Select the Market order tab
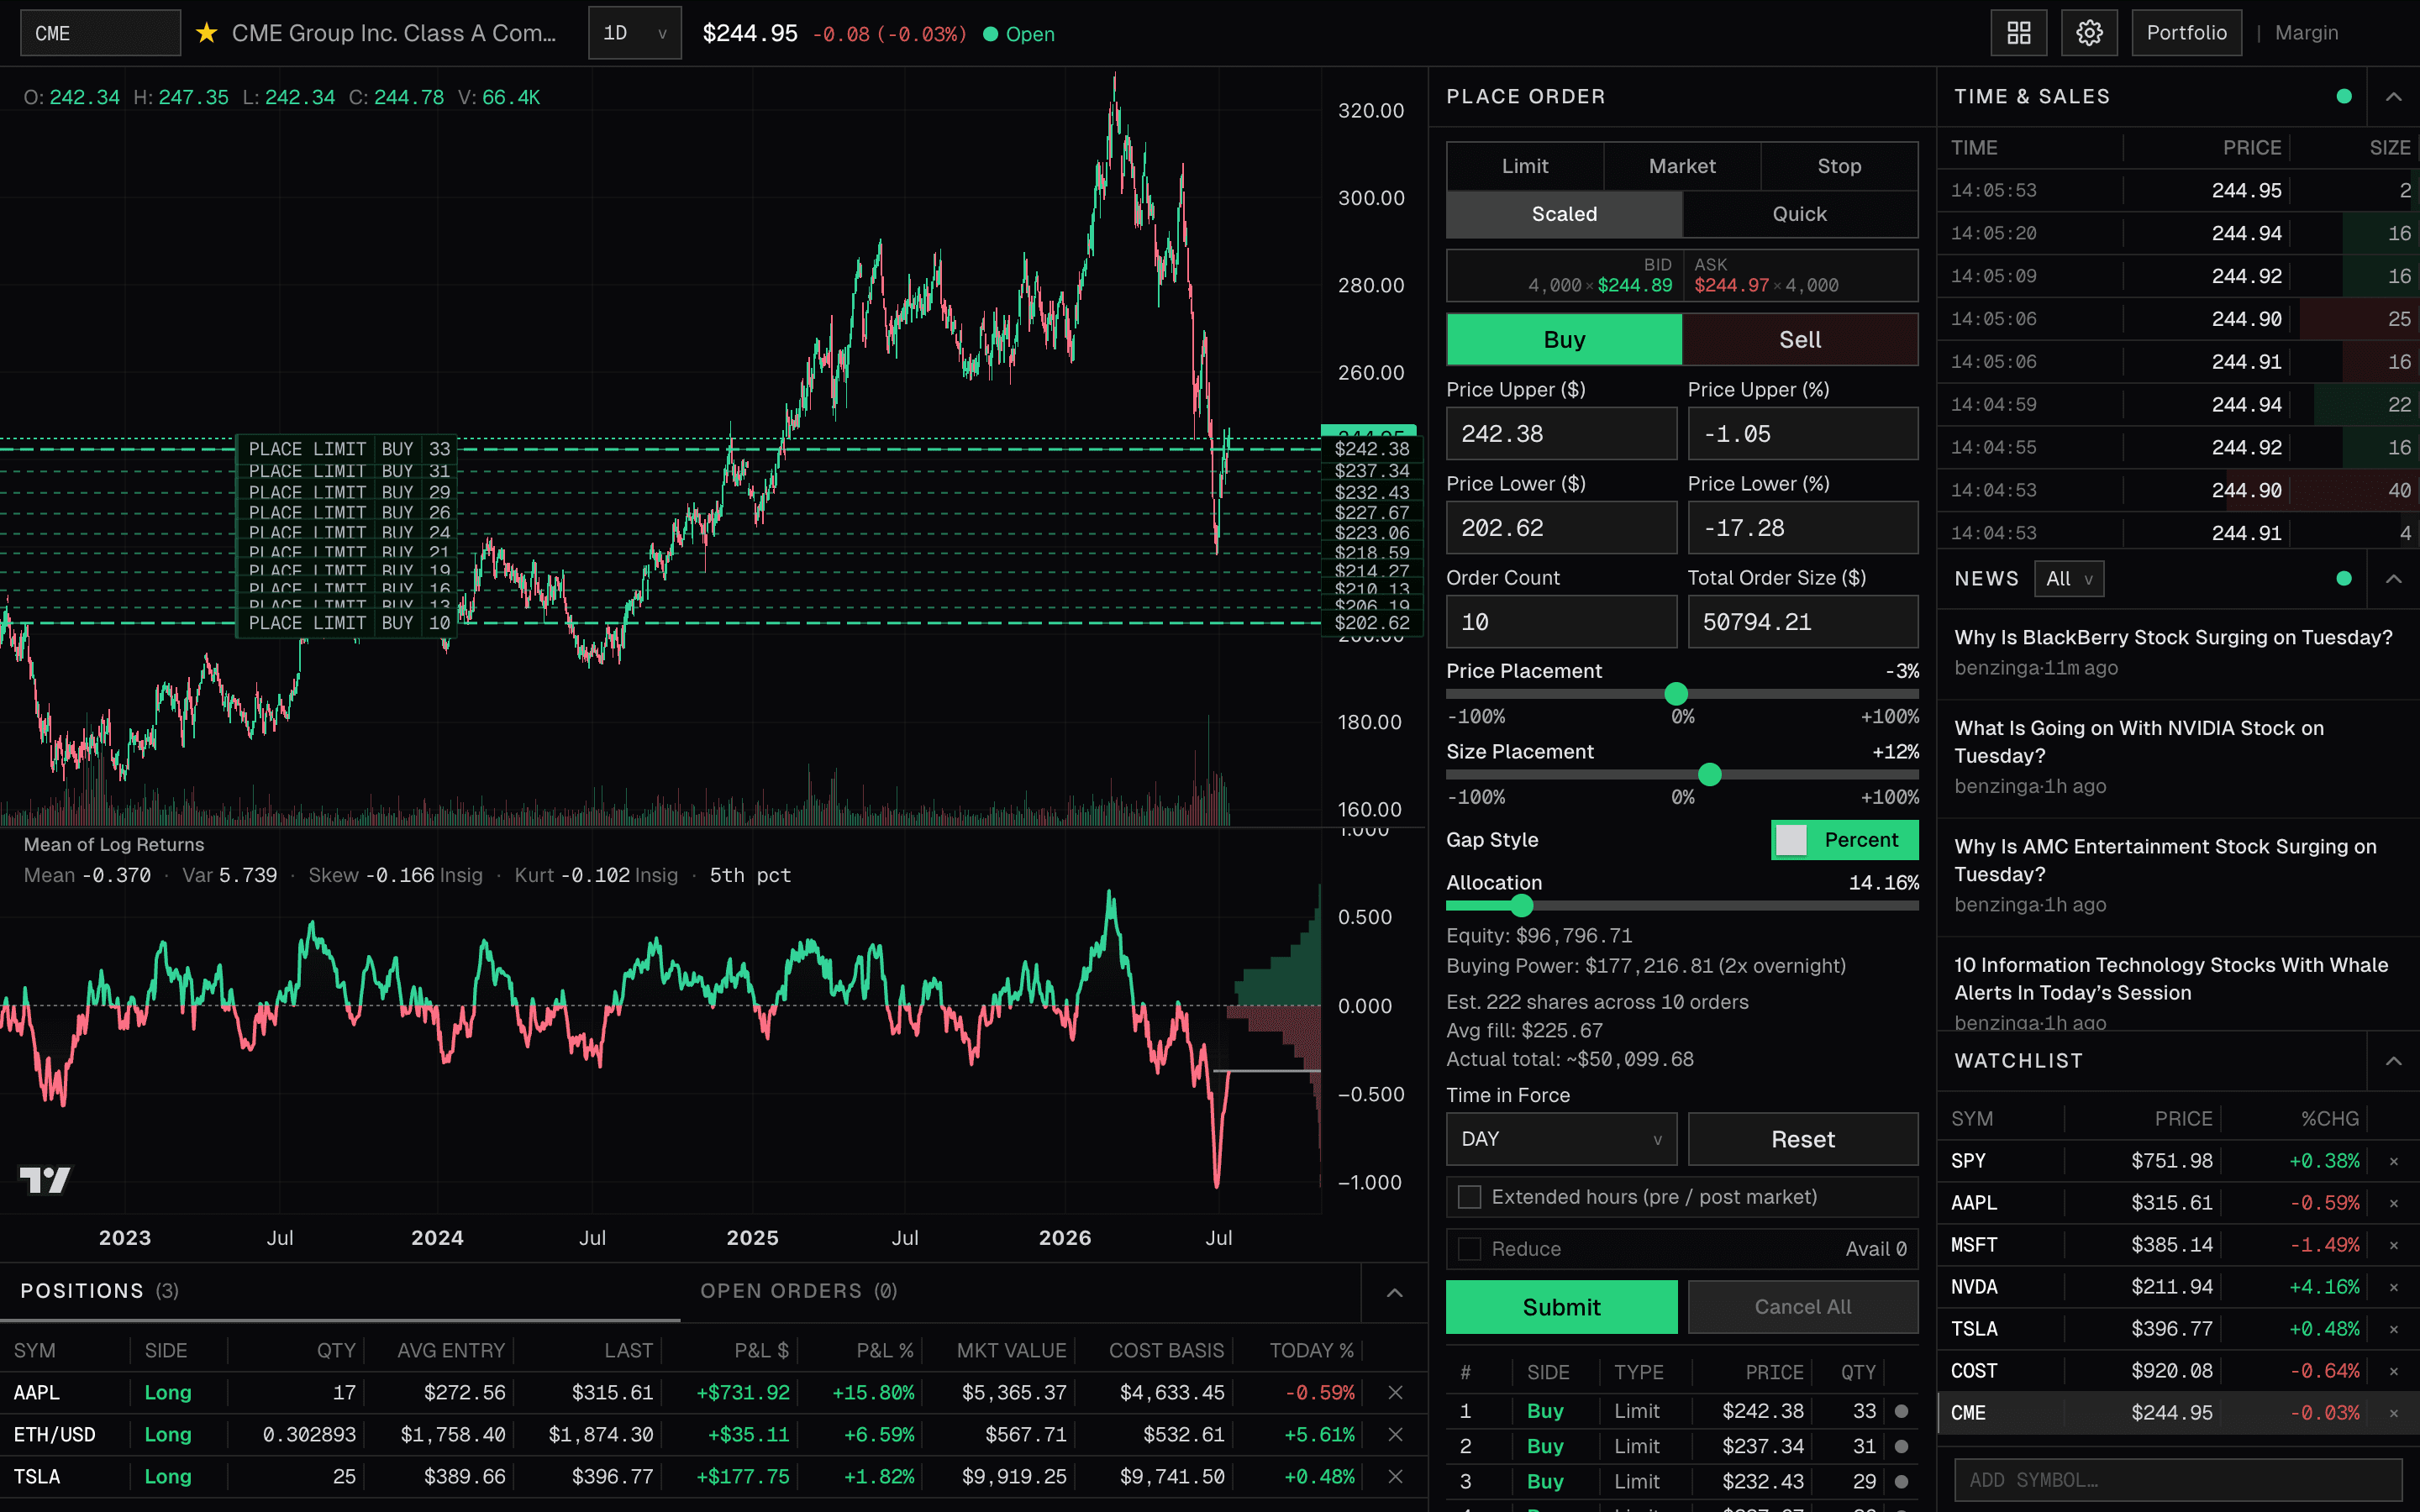The height and width of the screenshot is (1512, 2420). 1682,166
